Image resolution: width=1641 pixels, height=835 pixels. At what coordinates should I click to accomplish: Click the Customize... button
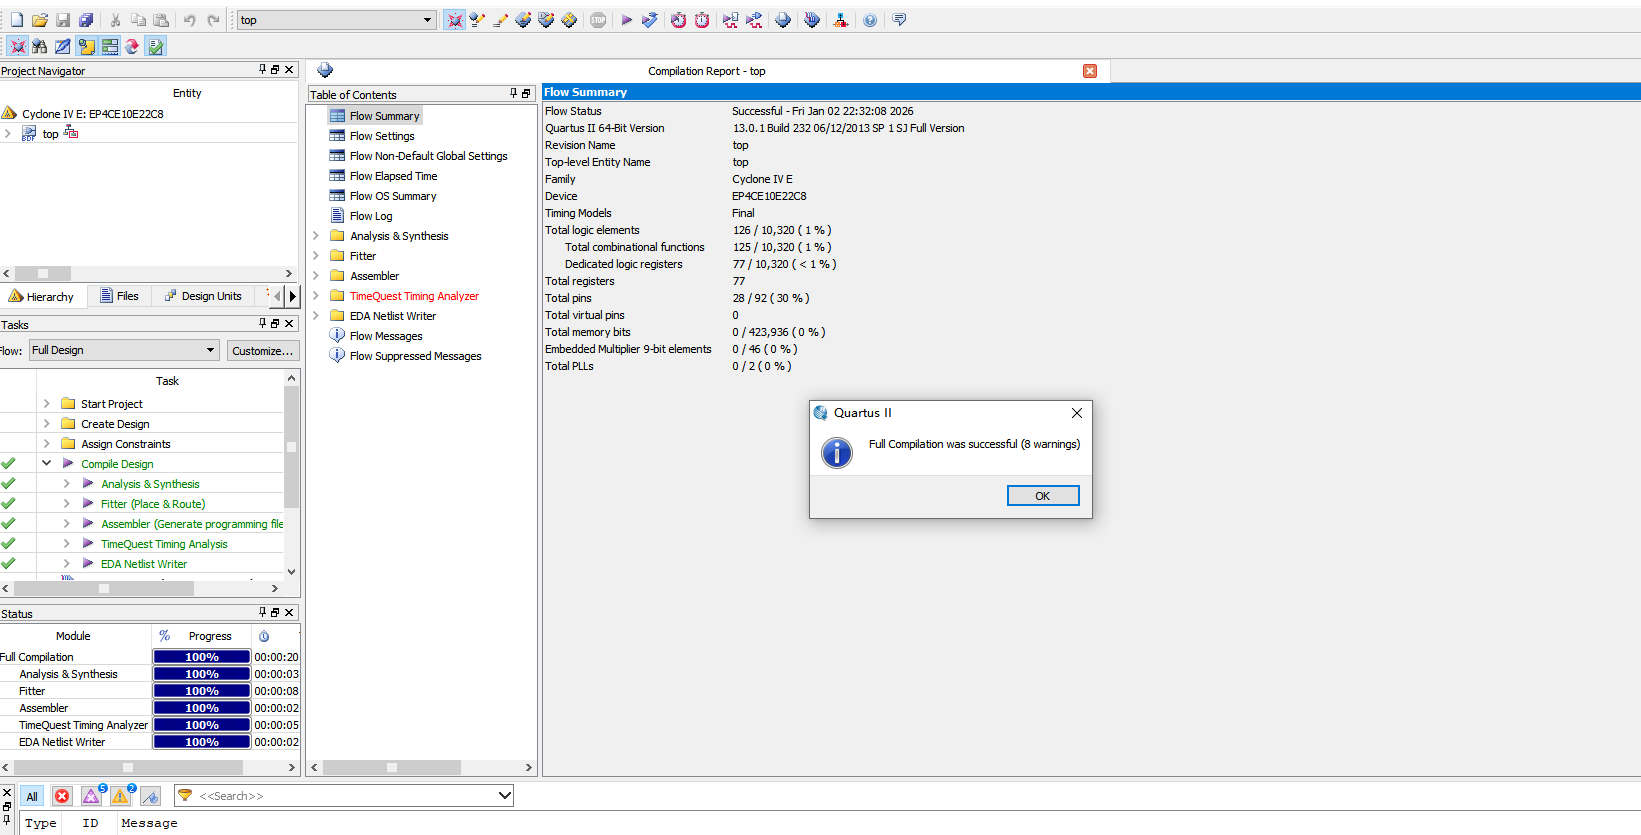click(x=263, y=350)
